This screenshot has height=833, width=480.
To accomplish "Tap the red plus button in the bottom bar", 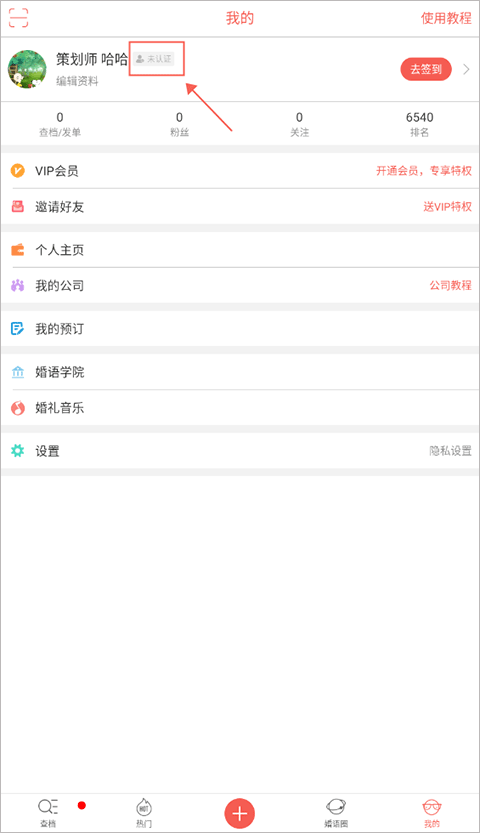I will [239, 813].
